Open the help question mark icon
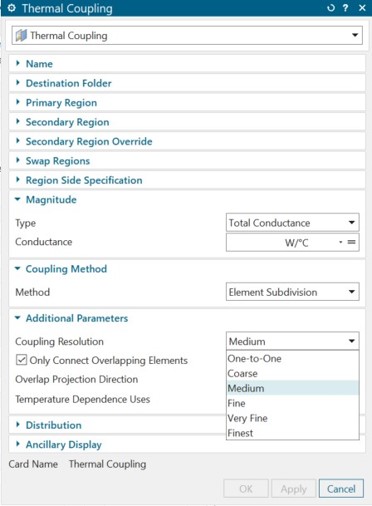372x506 pixels. pyautogui.click(x=346, y=8)
